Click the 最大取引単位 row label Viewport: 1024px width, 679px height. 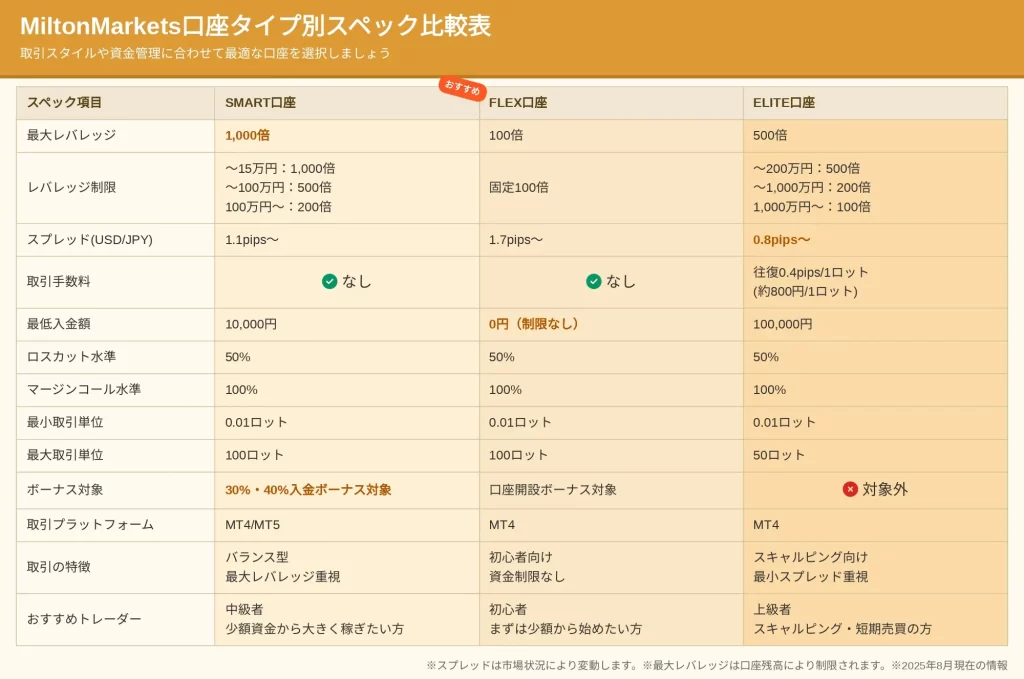pyautogui.click(x=65, y=455)
